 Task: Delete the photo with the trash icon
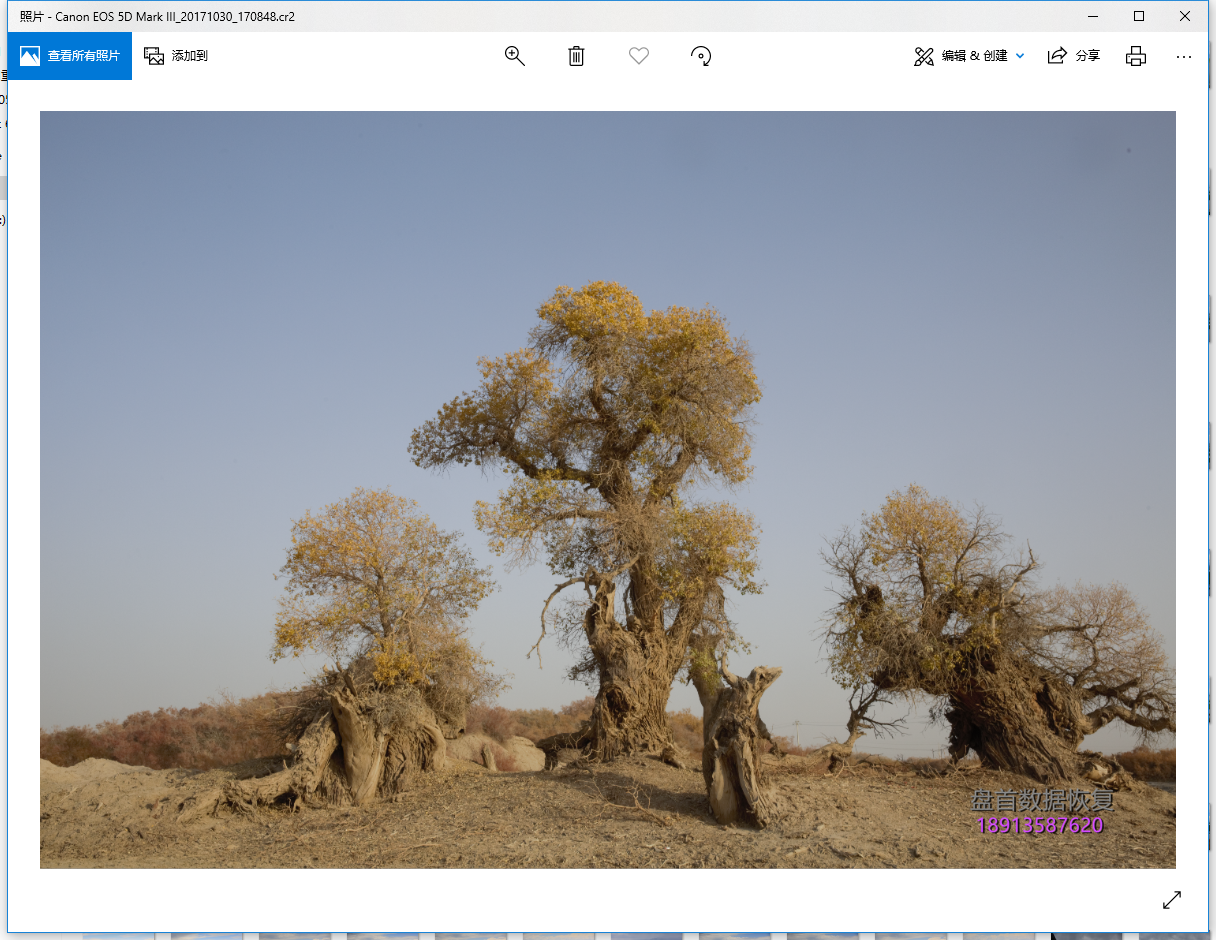click(x=576, y=56)
